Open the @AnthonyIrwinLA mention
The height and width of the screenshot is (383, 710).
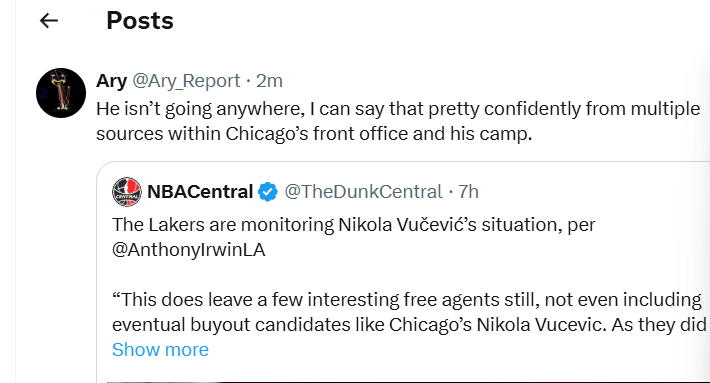tap(188, 250)
